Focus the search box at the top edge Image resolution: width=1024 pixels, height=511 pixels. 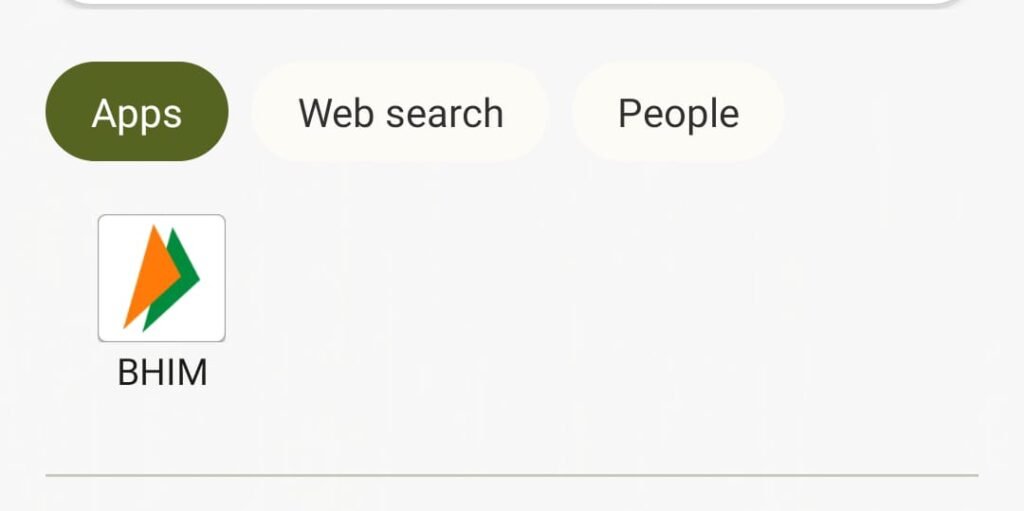pos(512,3)
